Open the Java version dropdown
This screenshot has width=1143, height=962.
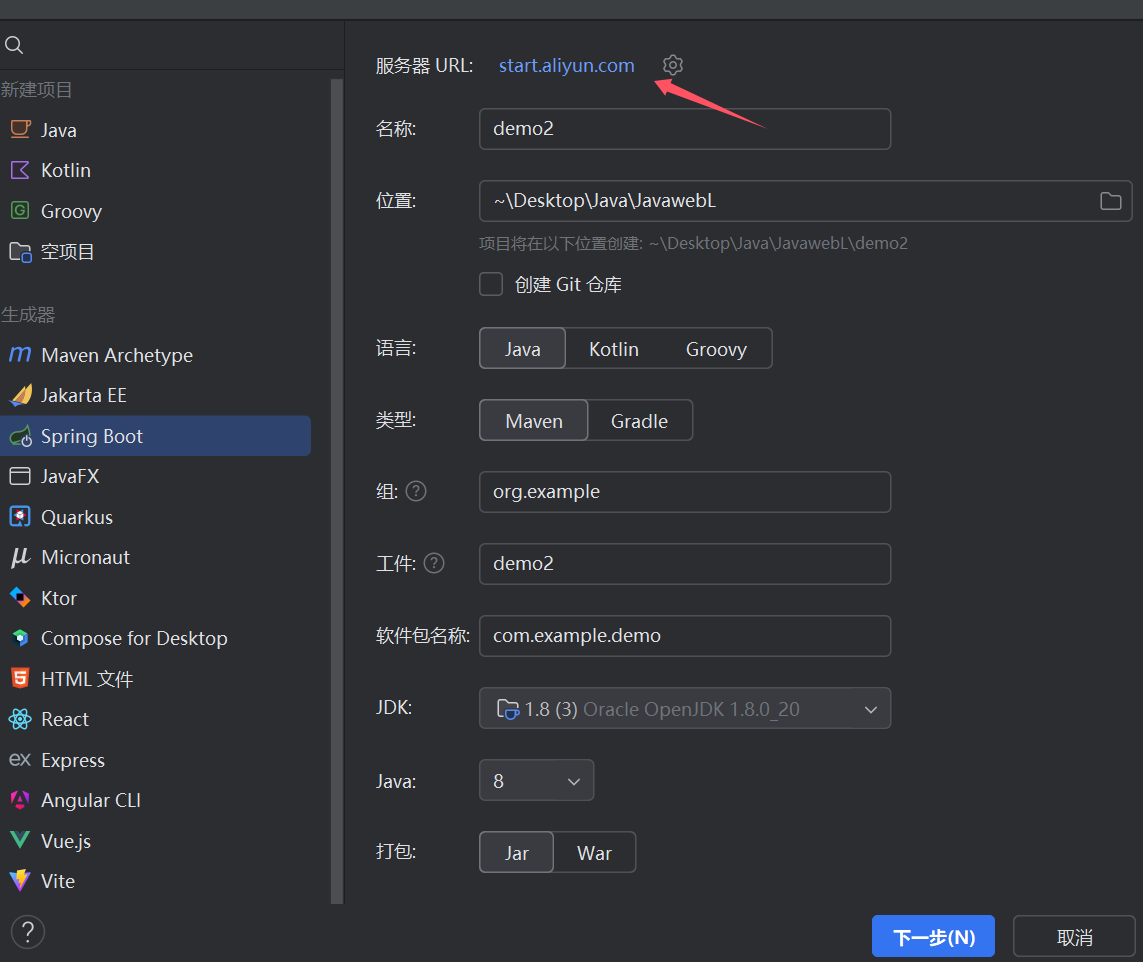[536, 781]
